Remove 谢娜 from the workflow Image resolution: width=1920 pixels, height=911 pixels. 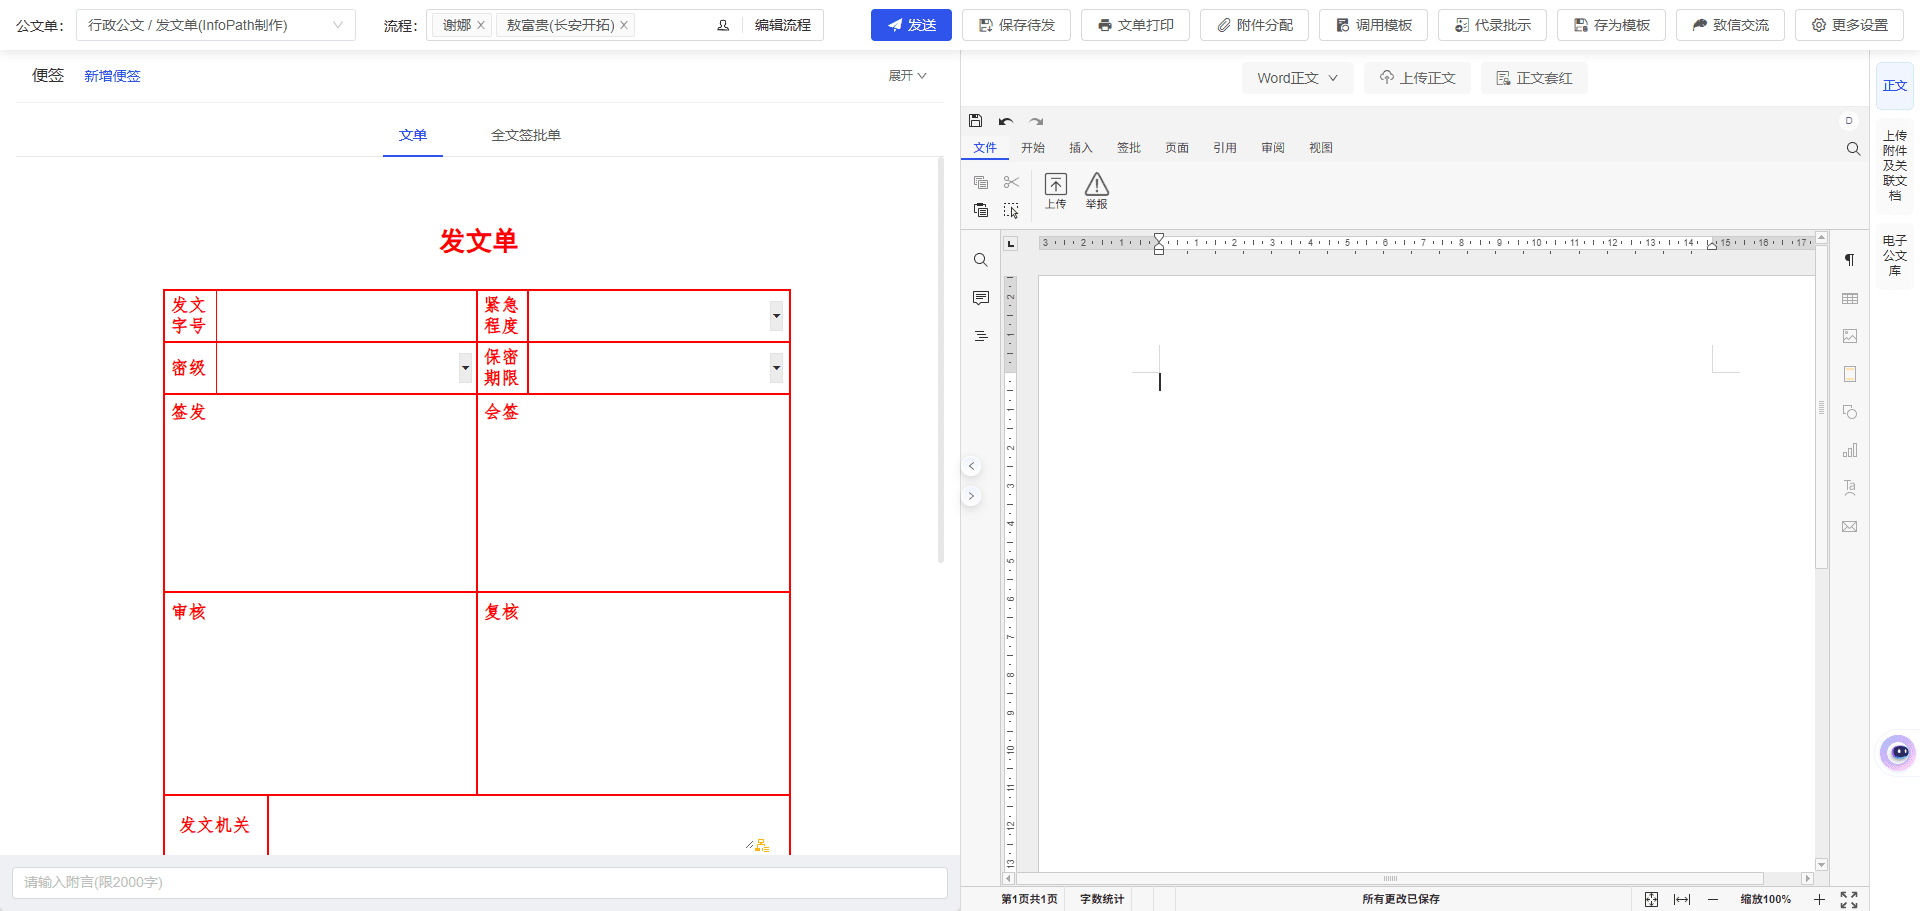click(481, 25)
